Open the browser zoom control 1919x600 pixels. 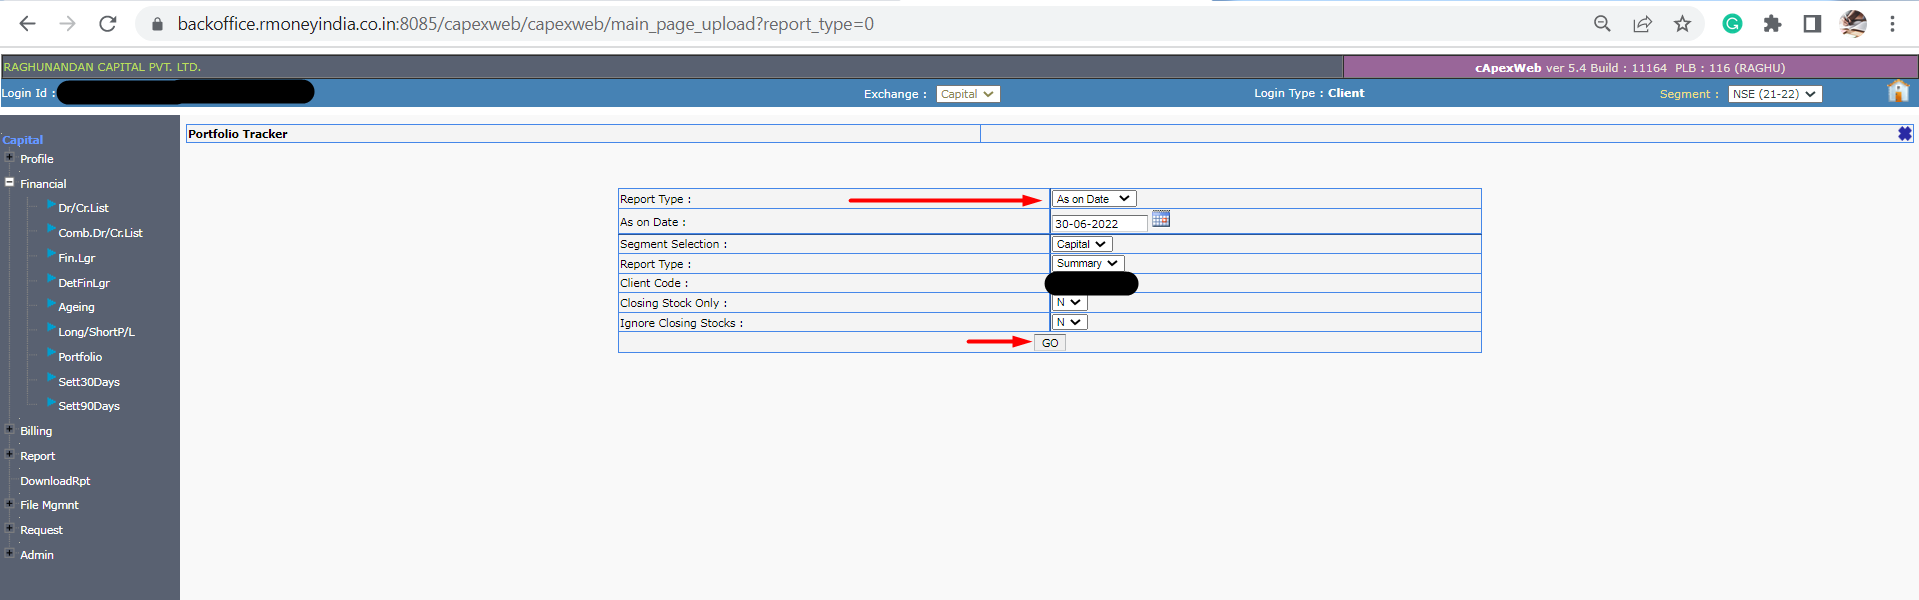pos(1602,23)
